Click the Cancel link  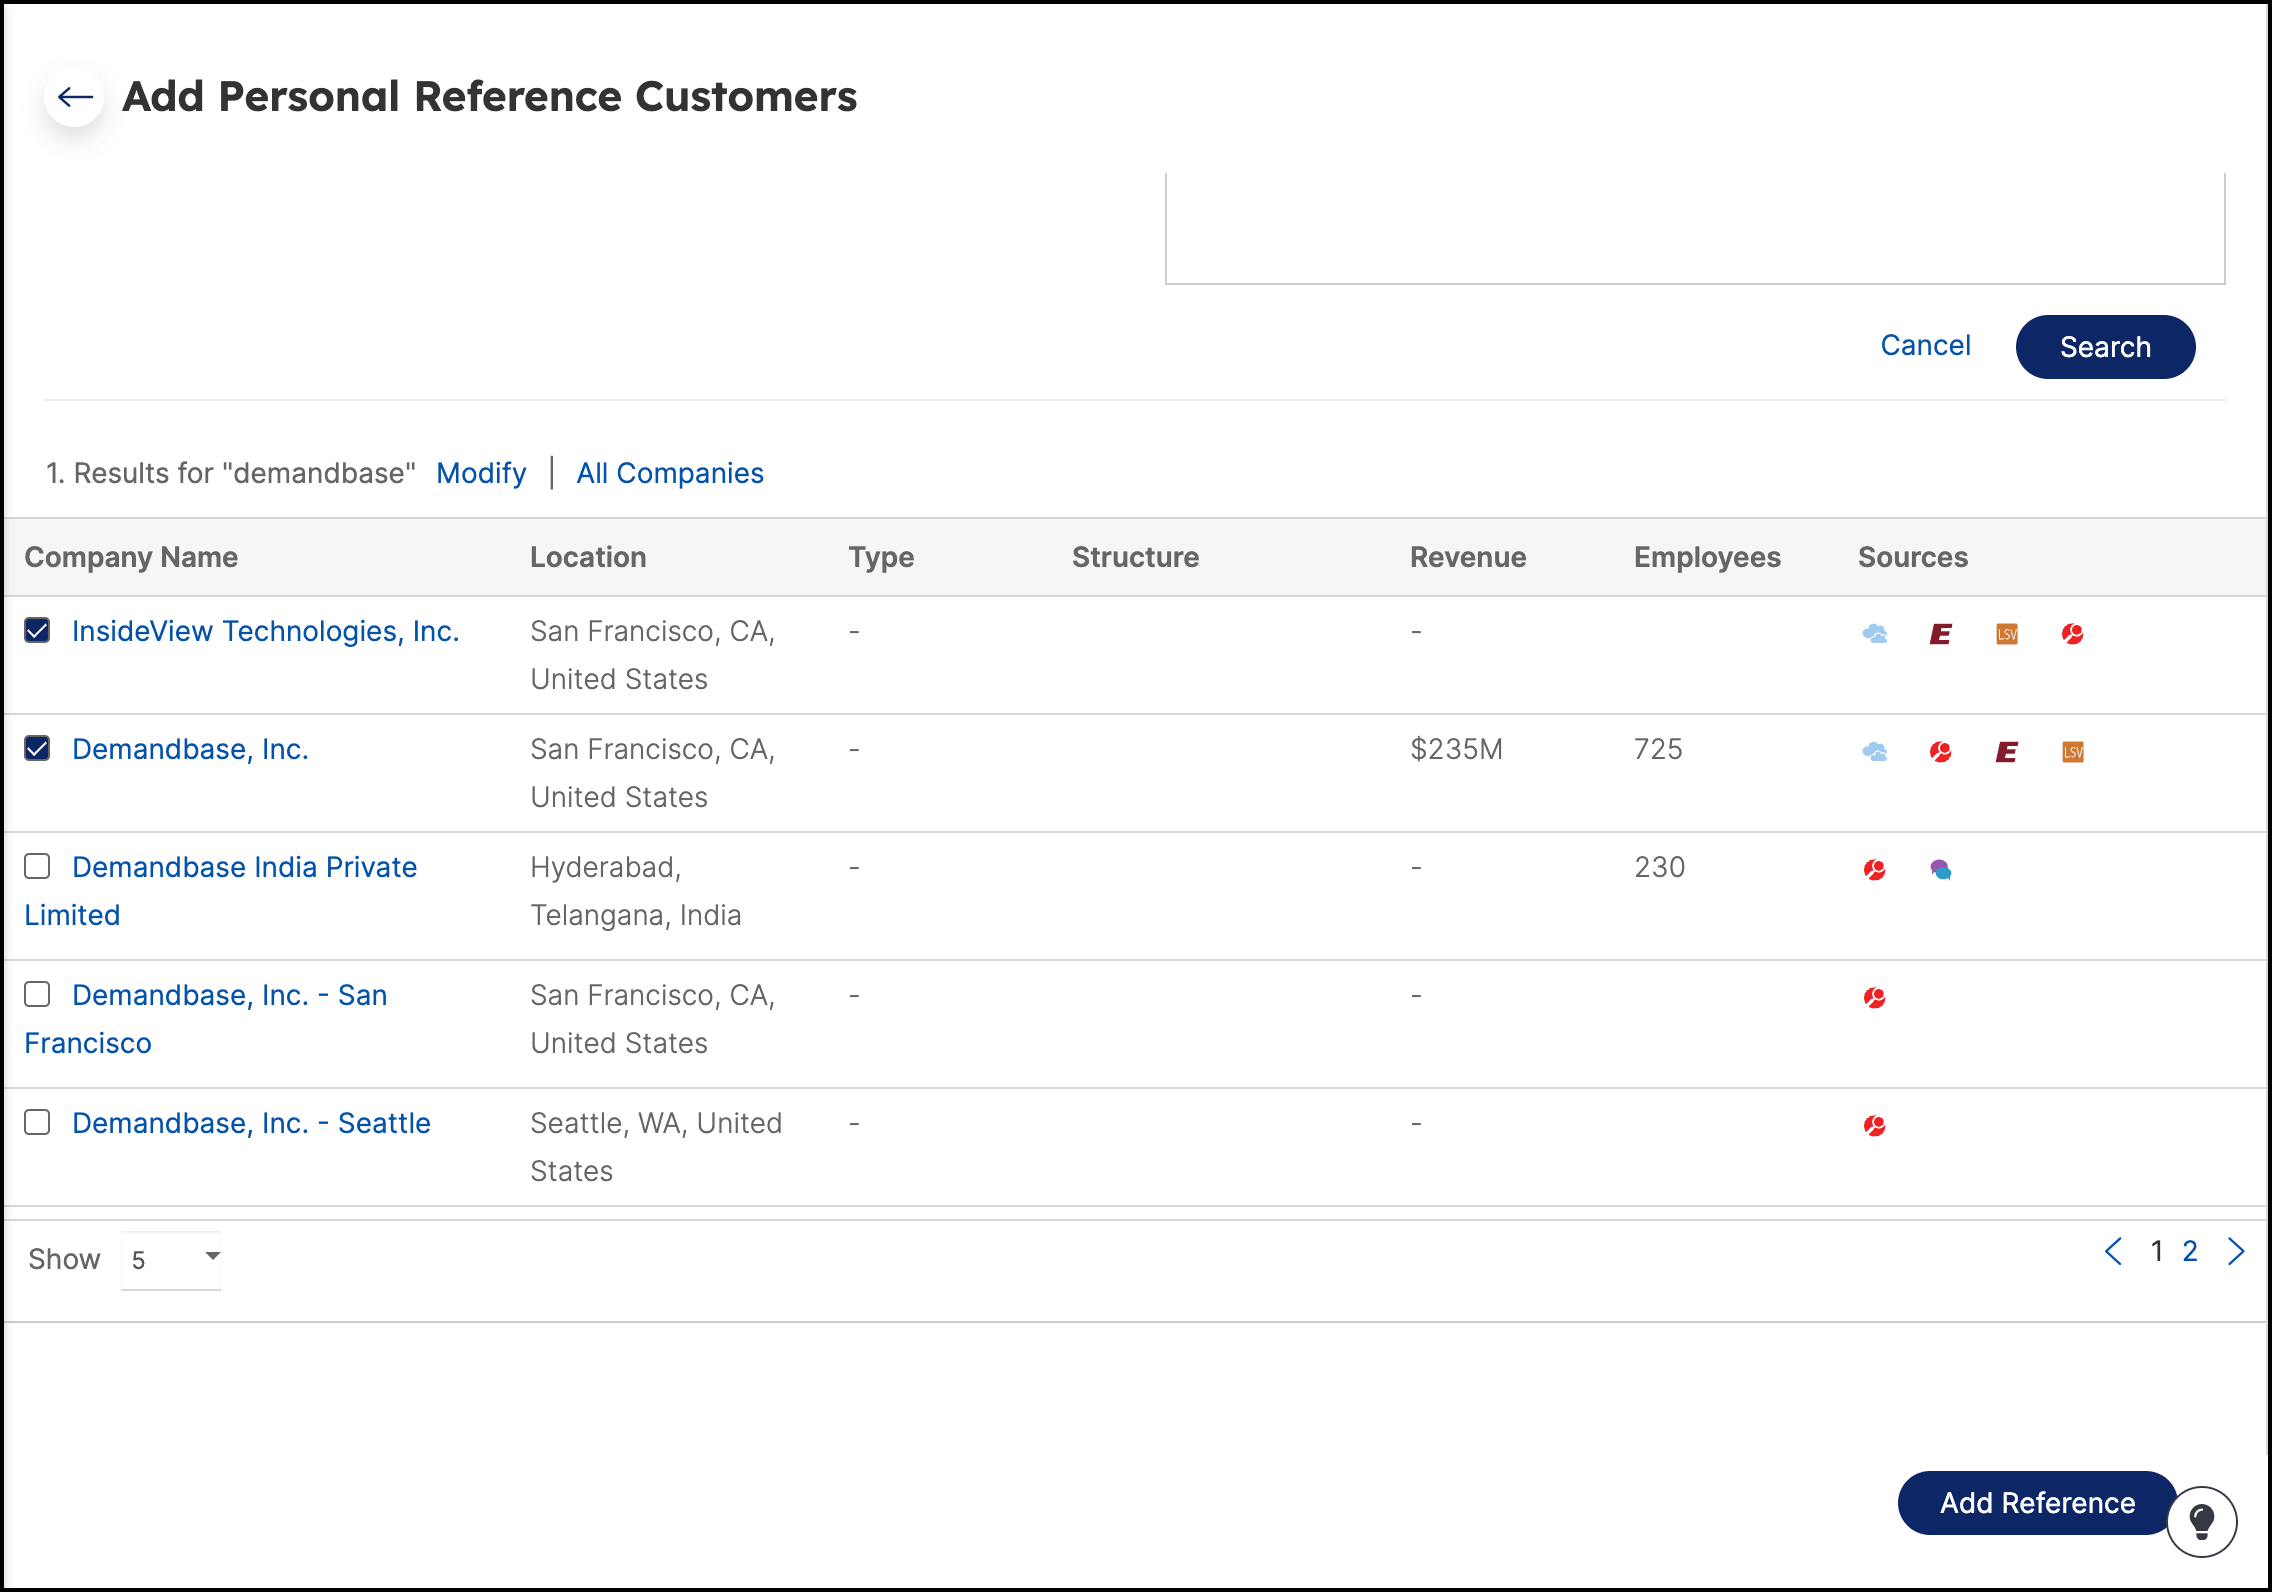pos(1925,345)
